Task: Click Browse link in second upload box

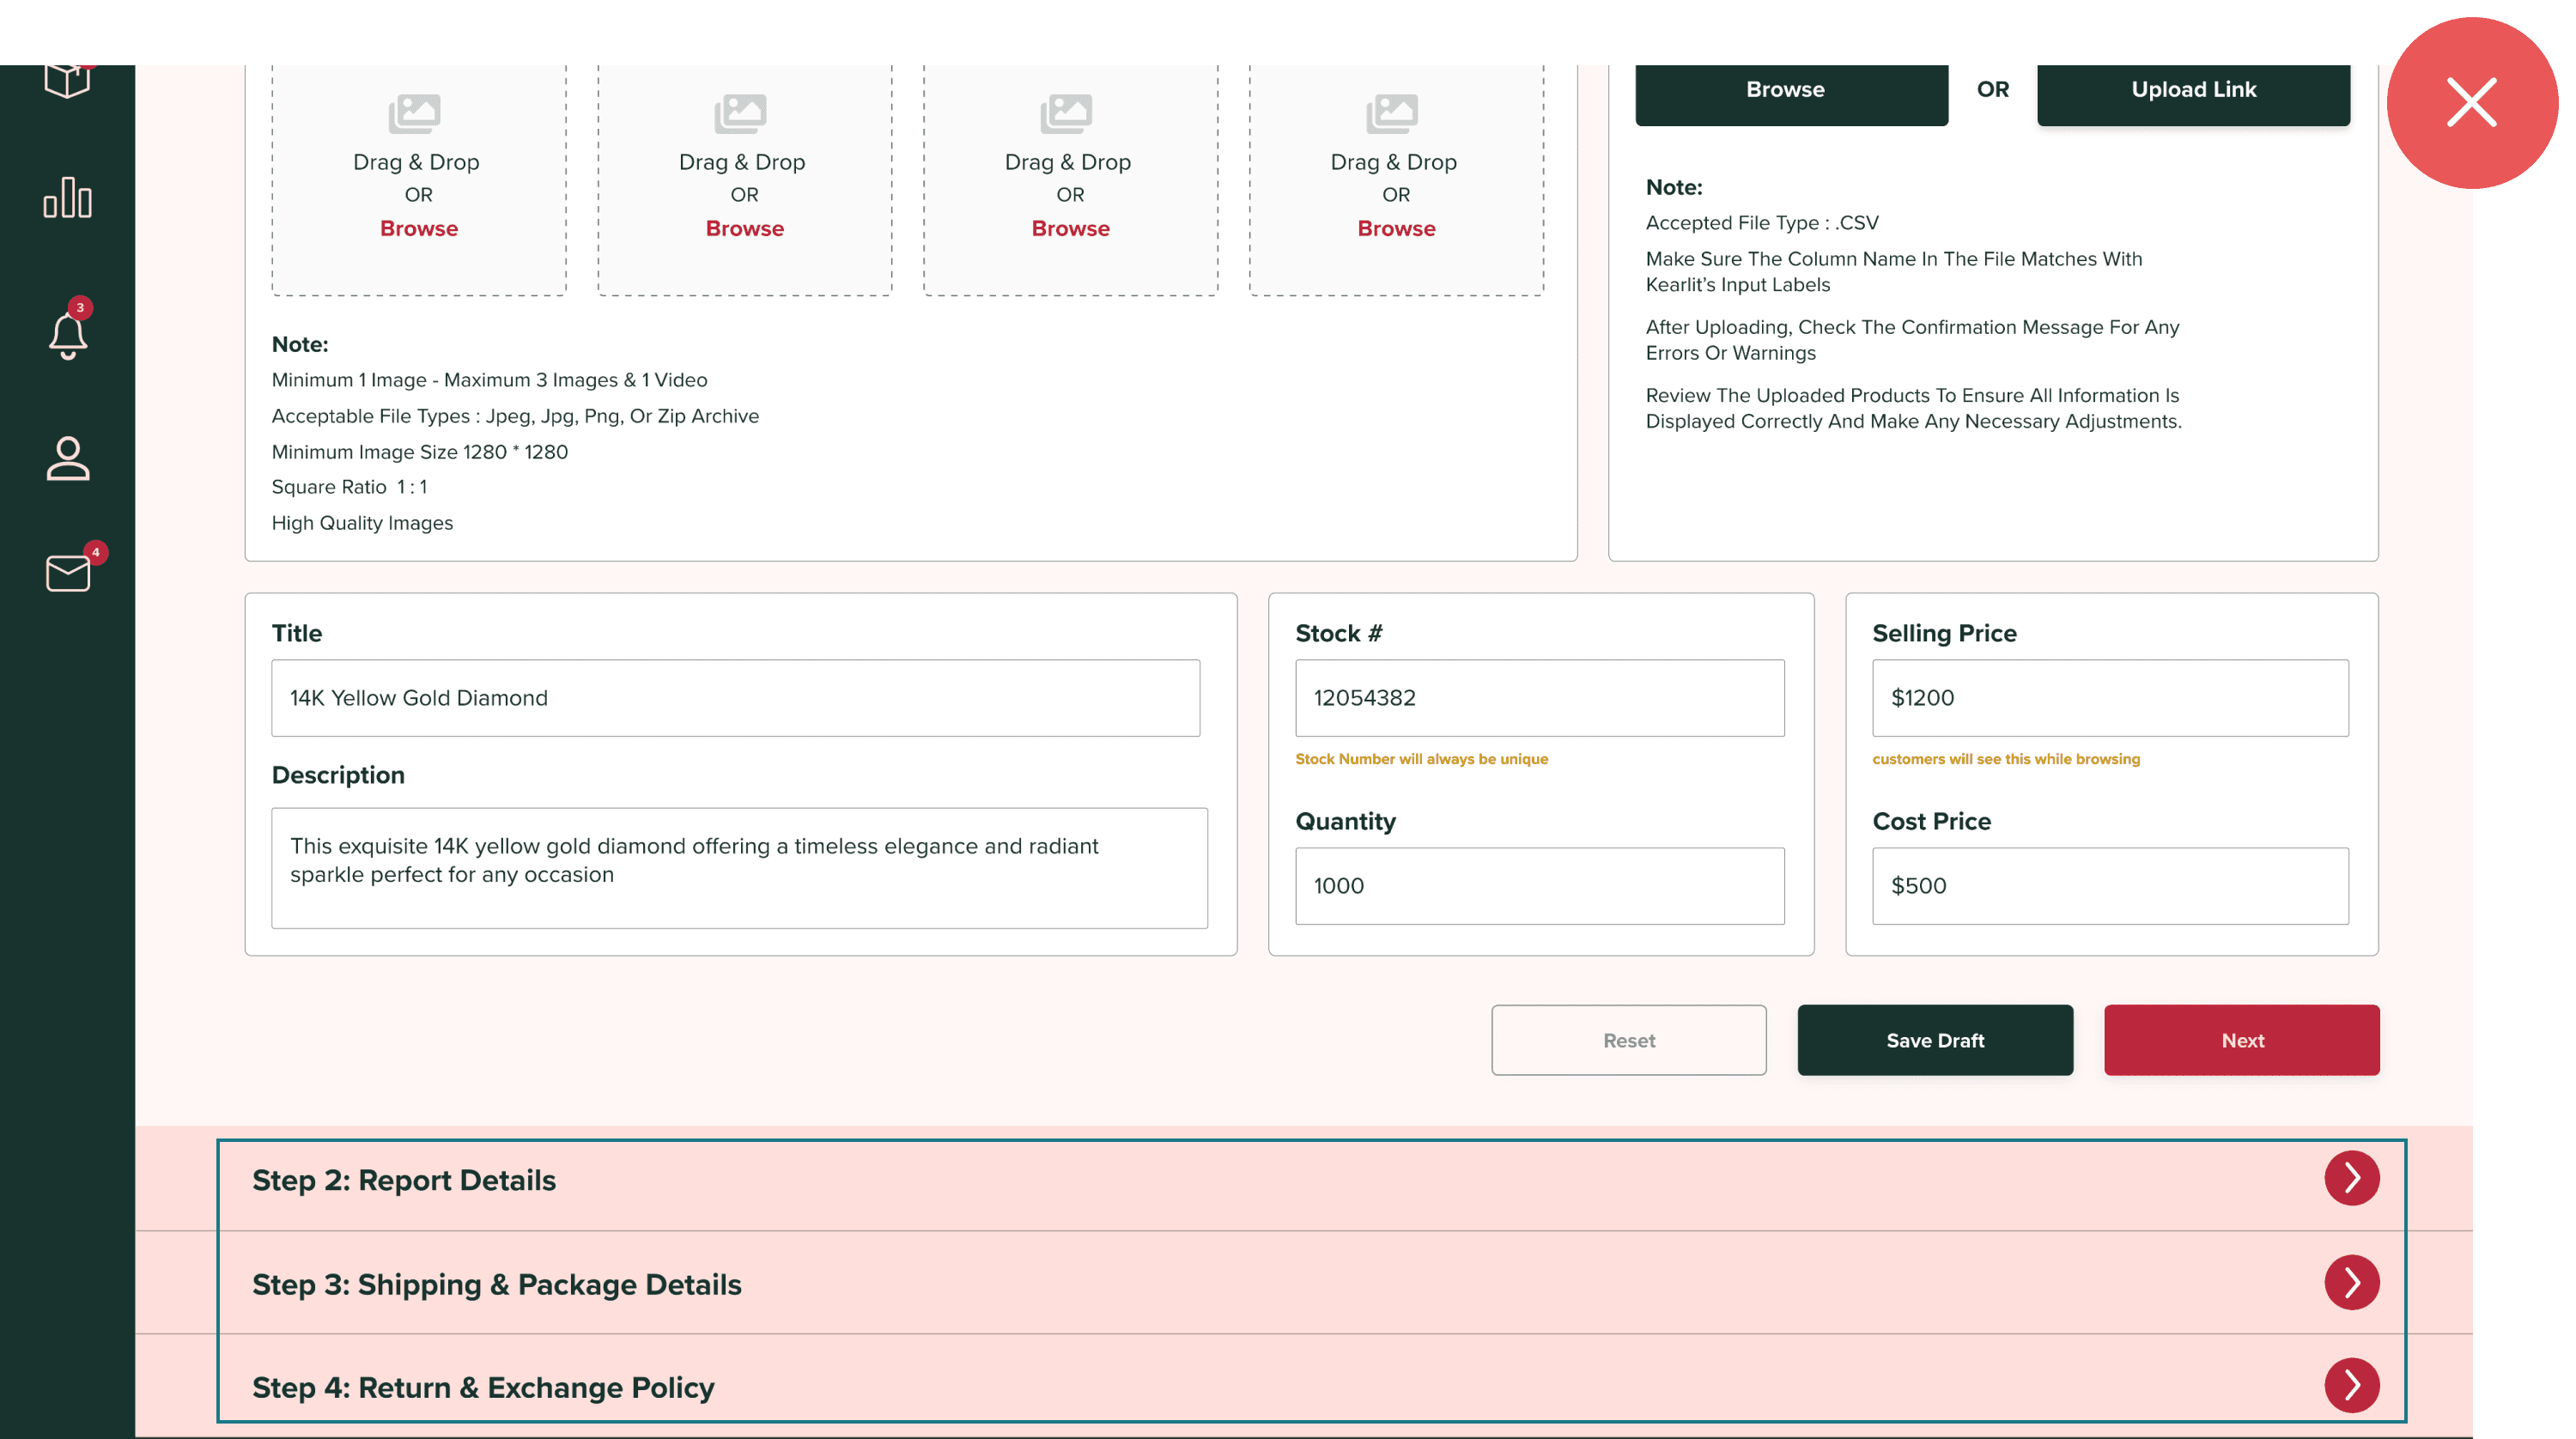Action: coord(744,228)
